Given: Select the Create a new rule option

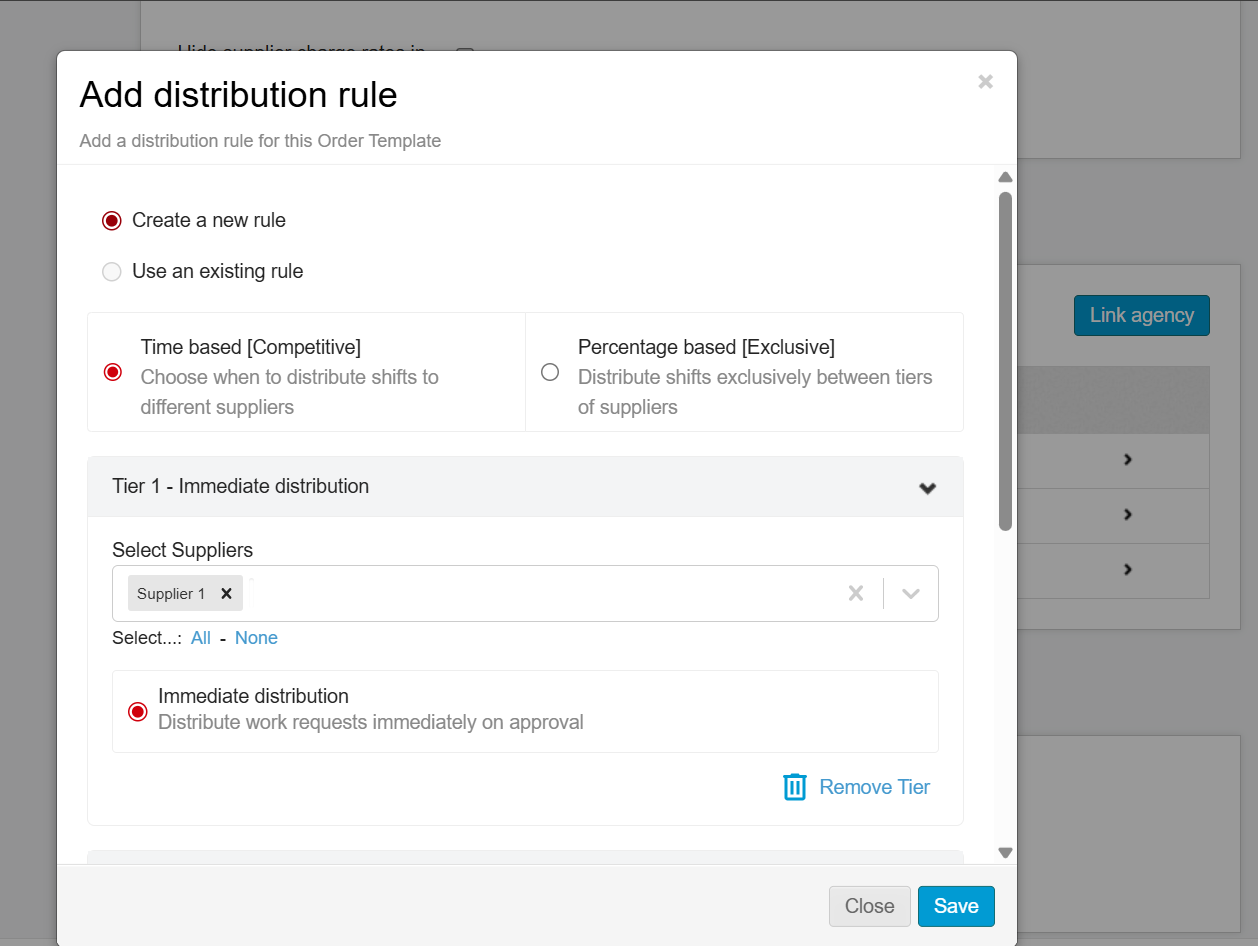Looking at the screenshot, I should [x=112, y=221].
